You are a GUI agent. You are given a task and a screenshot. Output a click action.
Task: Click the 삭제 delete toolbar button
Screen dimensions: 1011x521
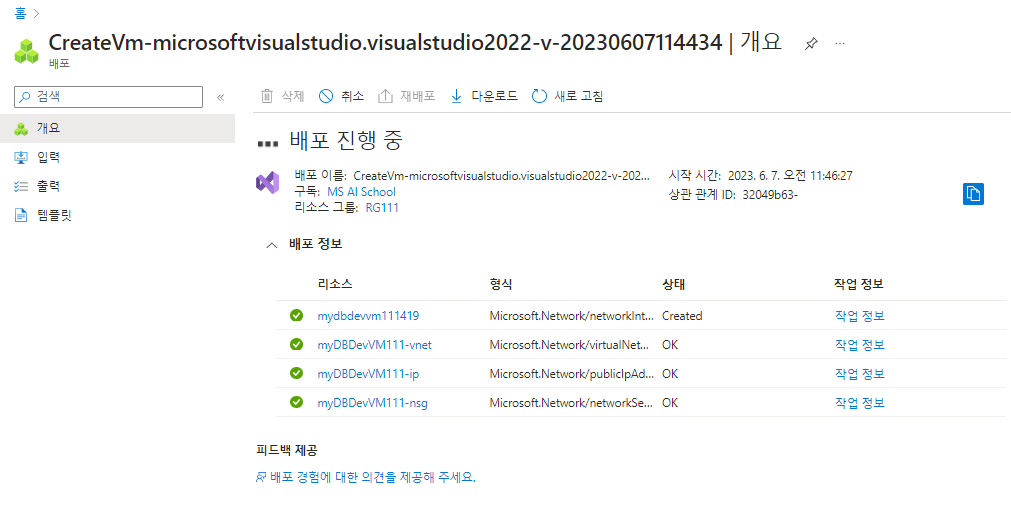282,96
